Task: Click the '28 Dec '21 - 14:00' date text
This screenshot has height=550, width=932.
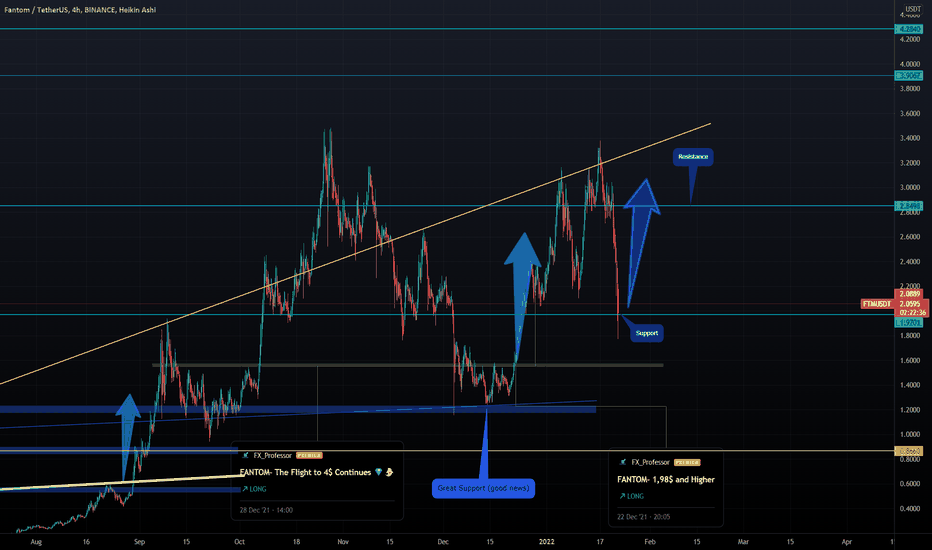Action: pos(266,510)
